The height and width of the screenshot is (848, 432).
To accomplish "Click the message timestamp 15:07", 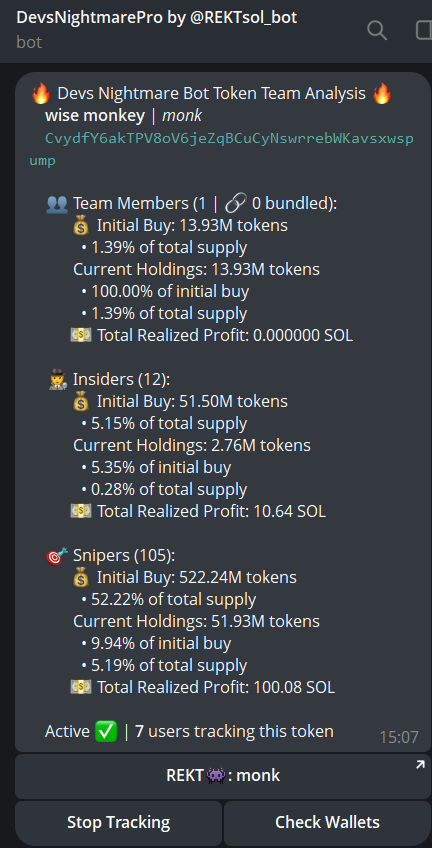I will [x=399, y=737].
